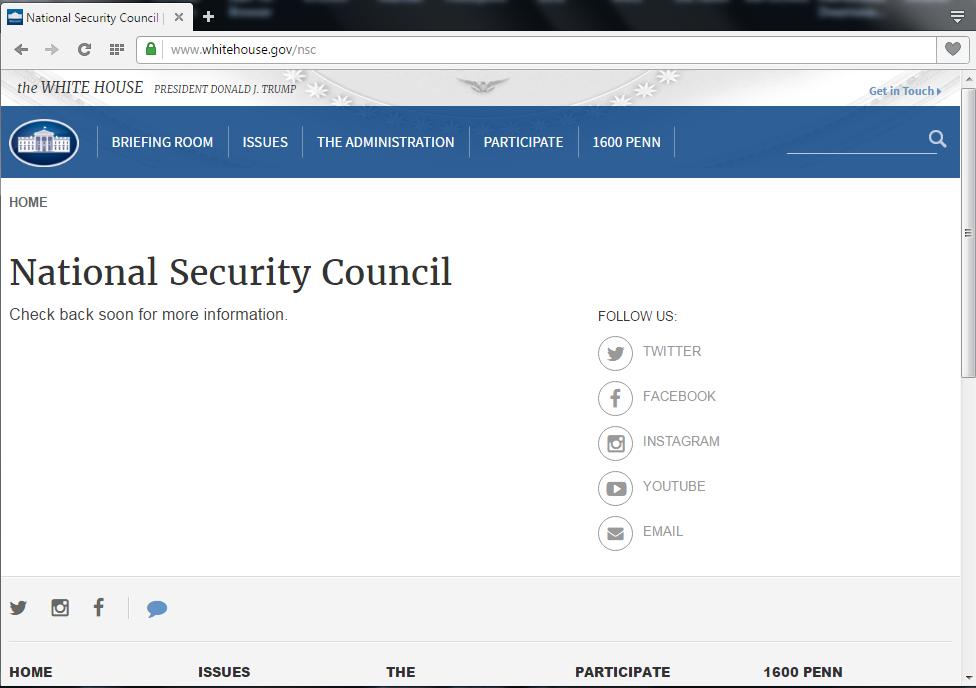Click the YOUTUBE text link
Viewport: 976px width, 688px height.
click(x=674, y=486)
